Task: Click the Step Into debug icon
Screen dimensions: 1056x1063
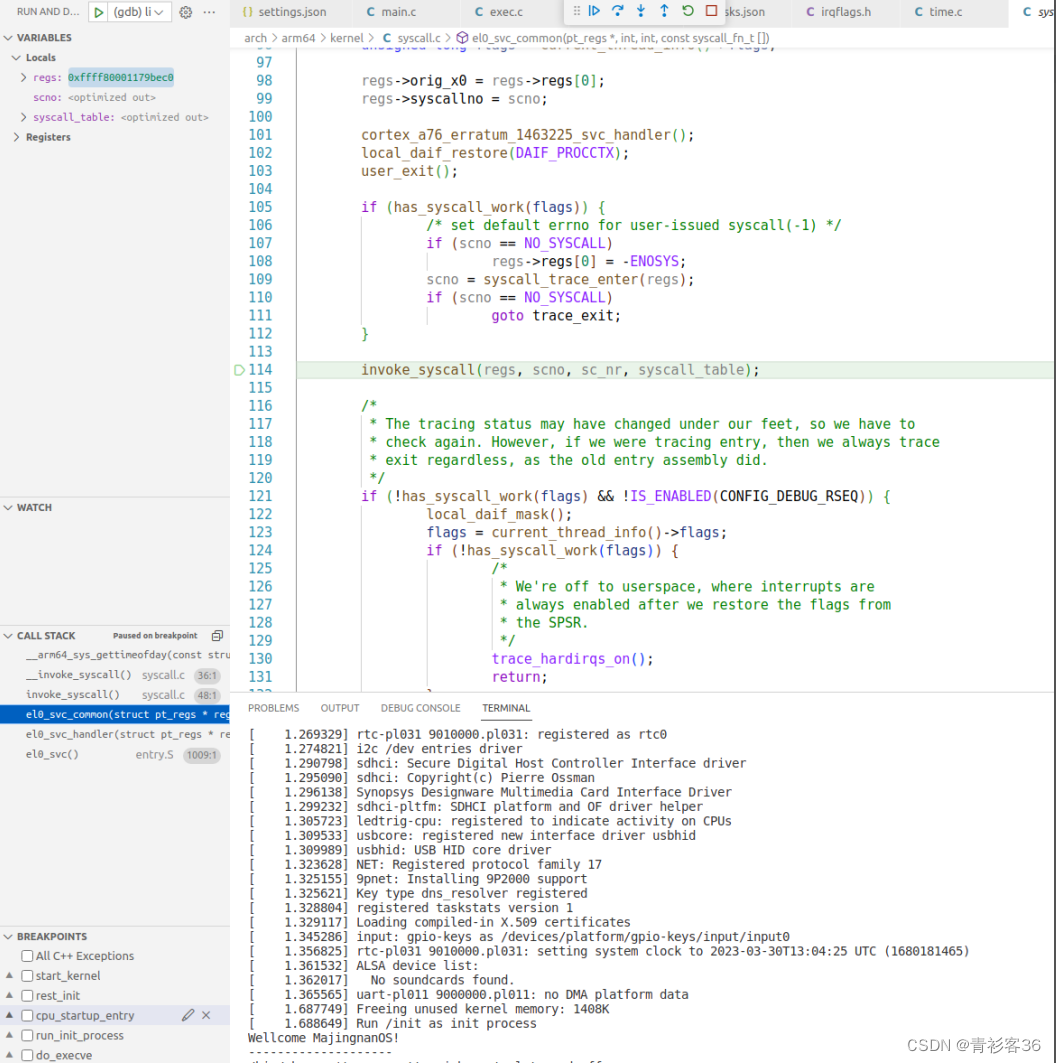Action: point(641,11)
